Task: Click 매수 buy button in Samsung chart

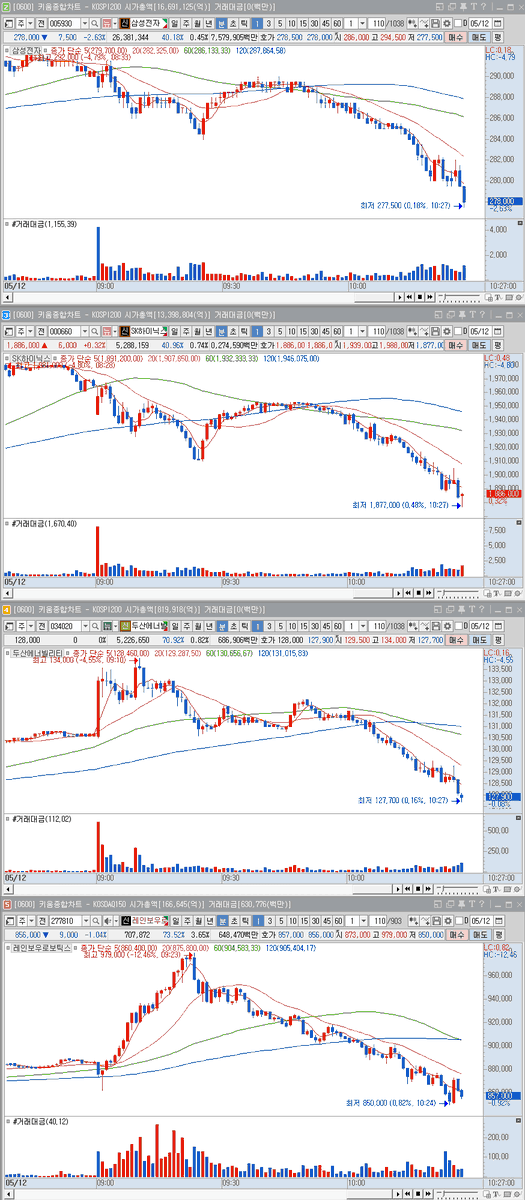Action: (x=456, y=36)
